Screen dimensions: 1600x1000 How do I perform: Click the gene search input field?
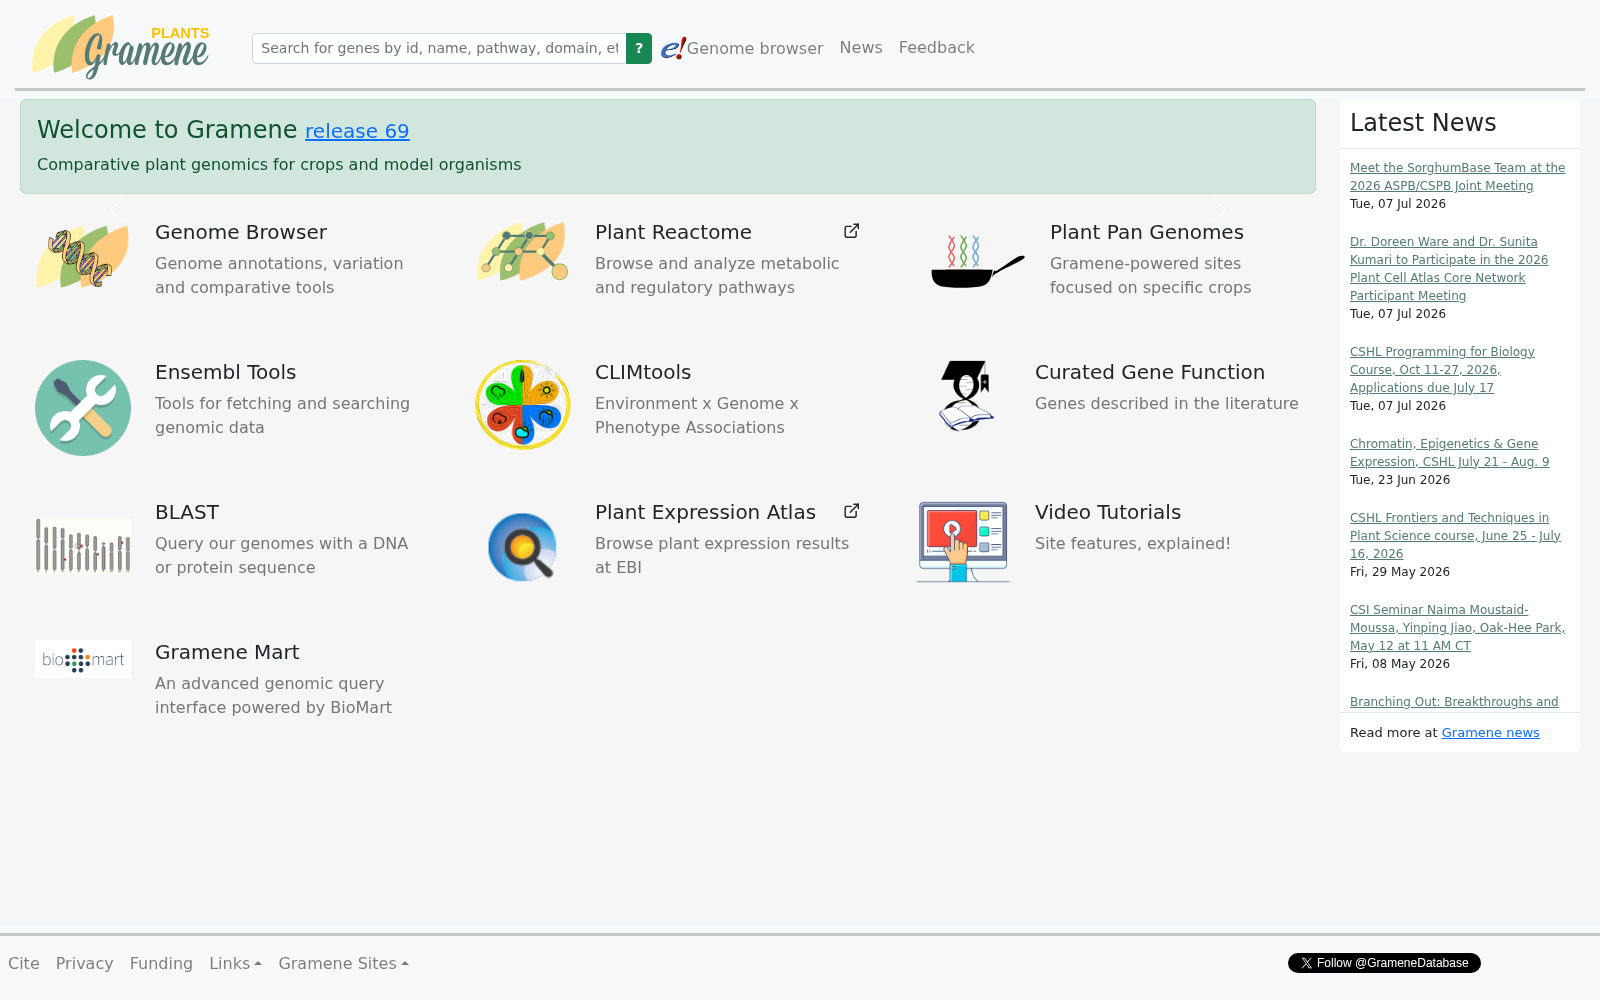click(439, 48)
